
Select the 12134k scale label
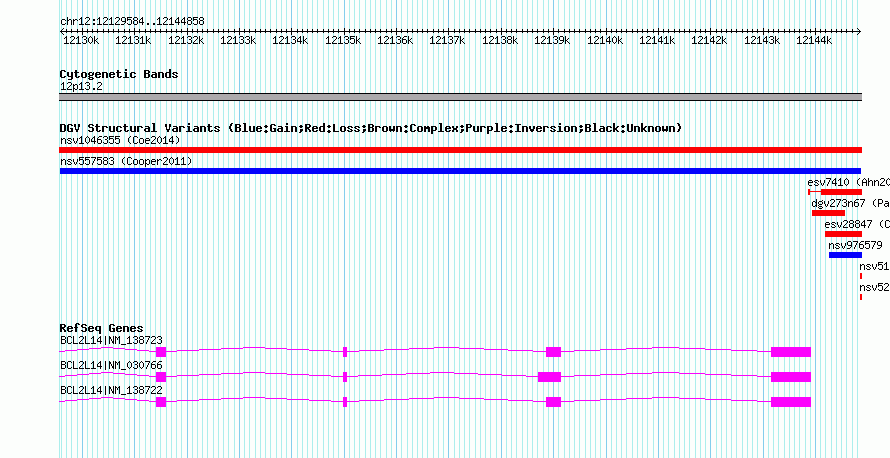[x=290, y=40]
